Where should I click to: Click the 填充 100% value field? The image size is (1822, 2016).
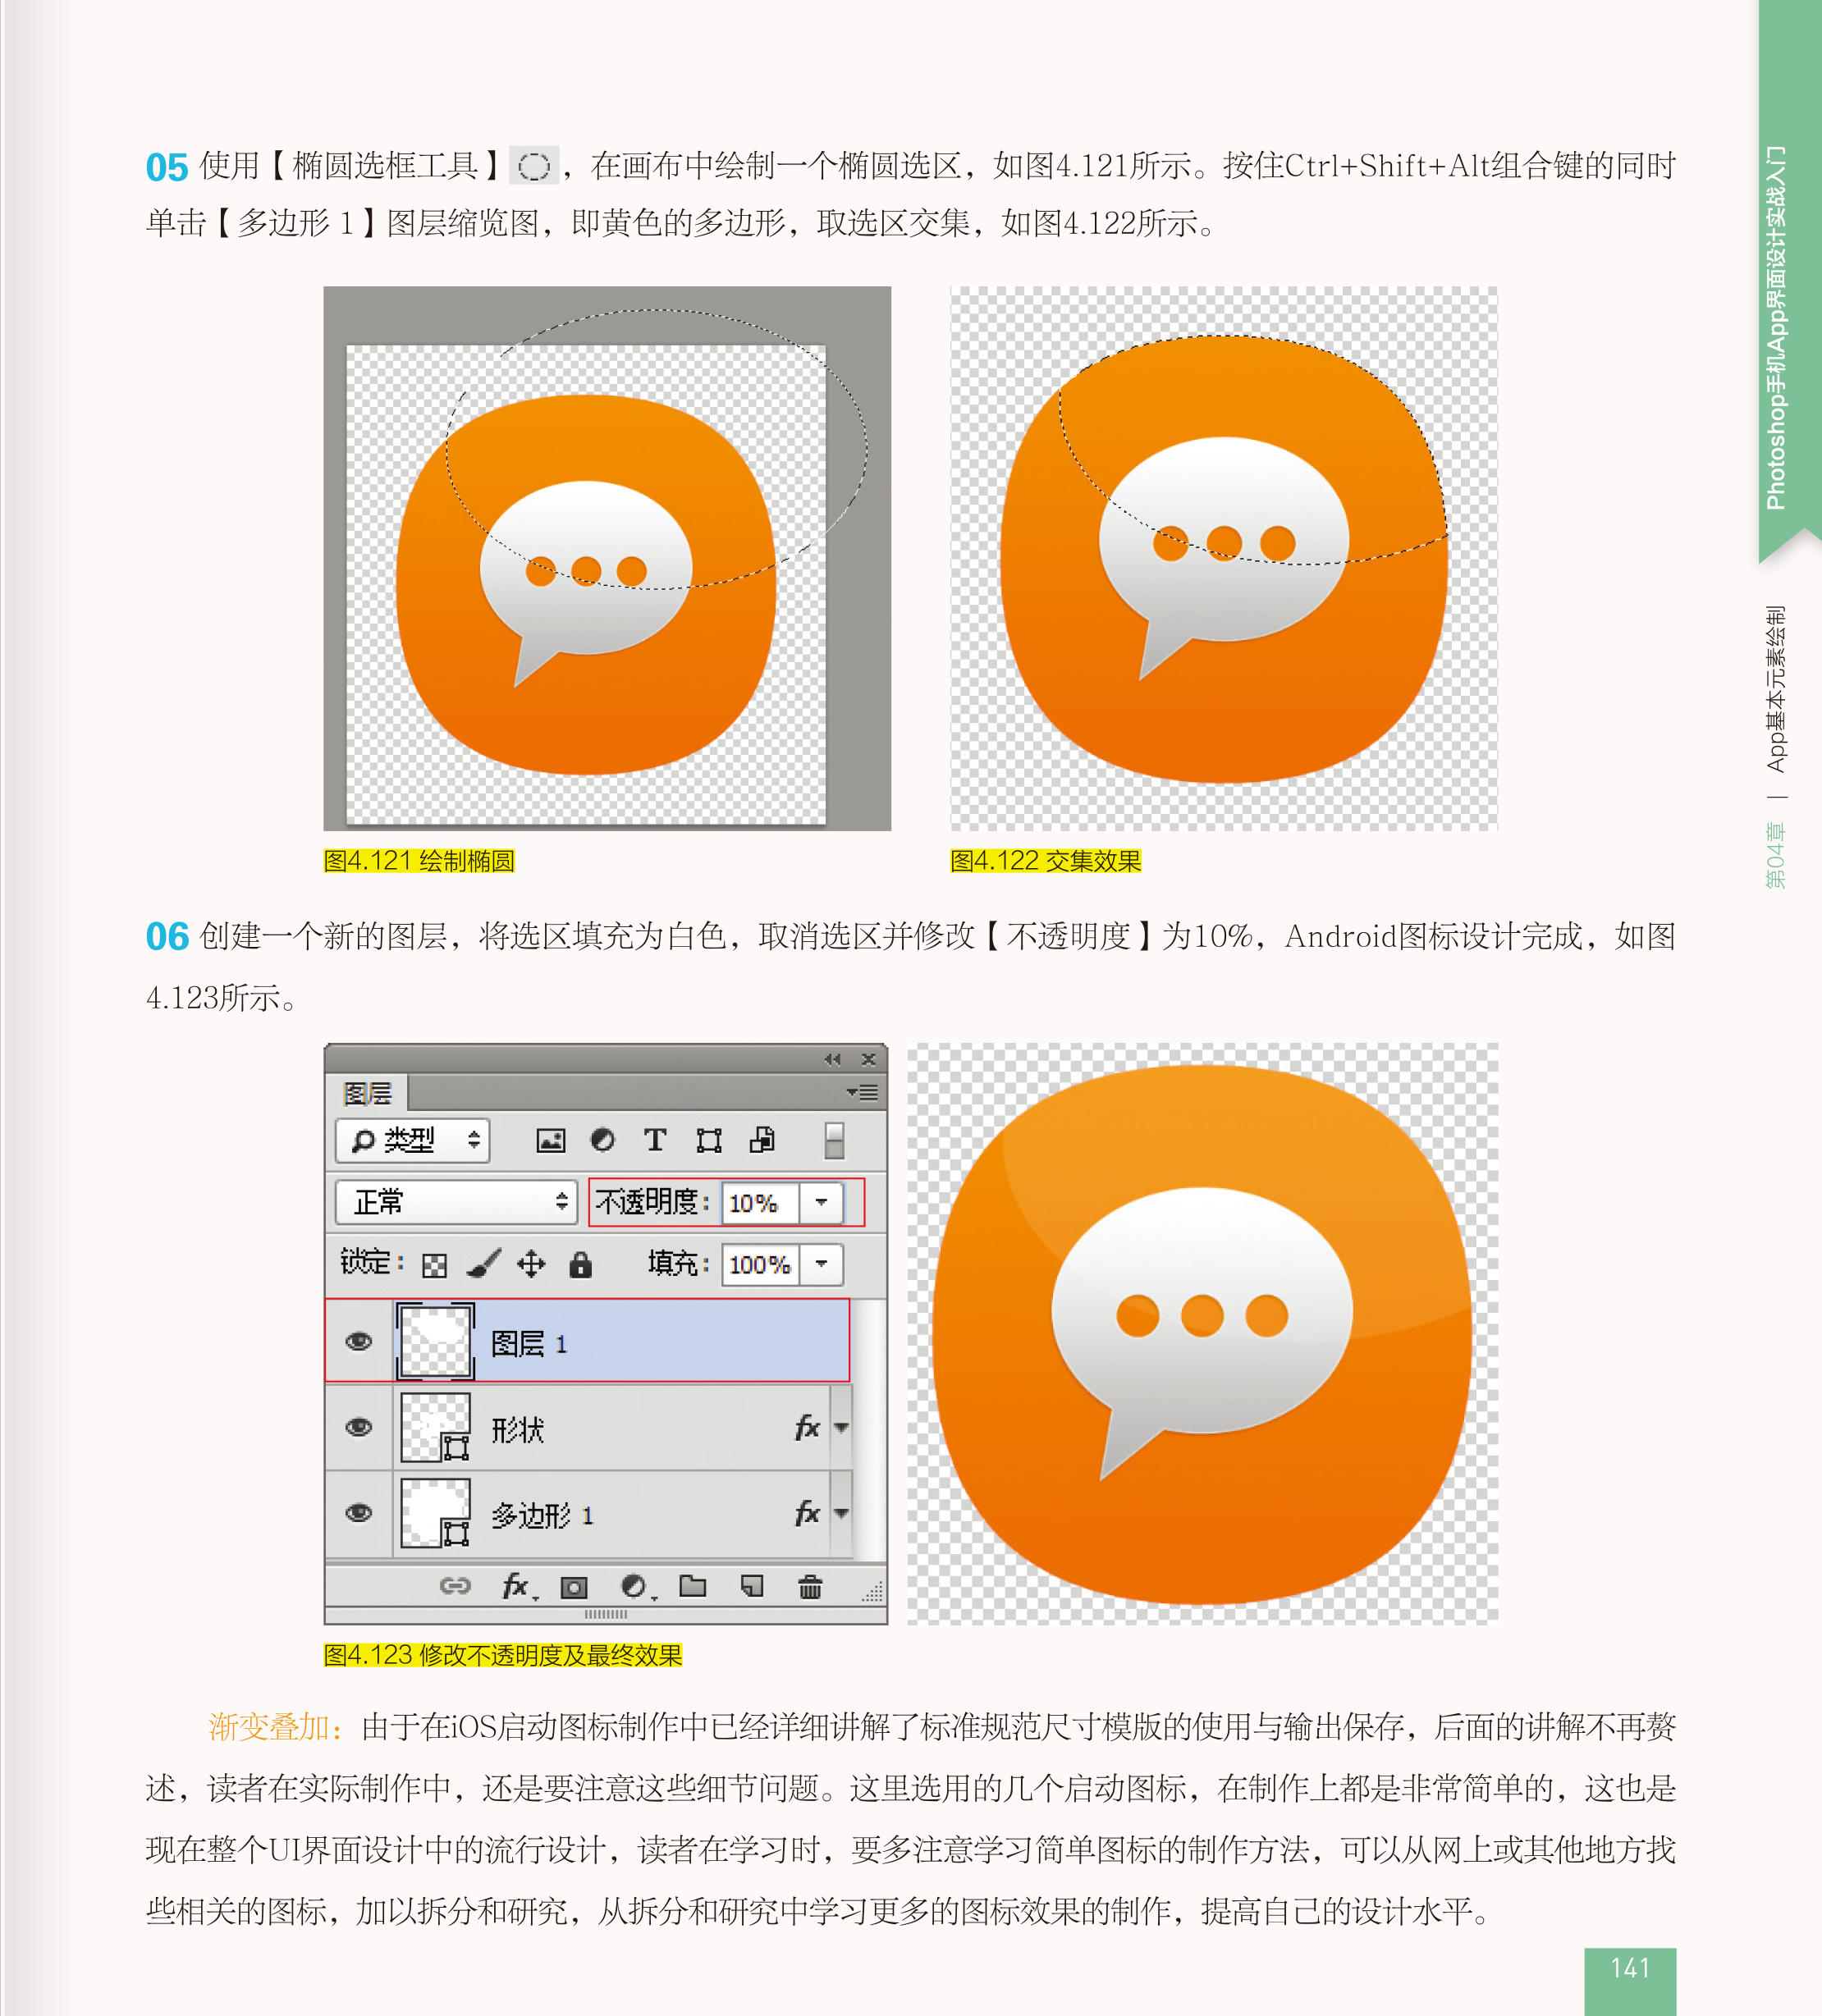click(760, 1265)
